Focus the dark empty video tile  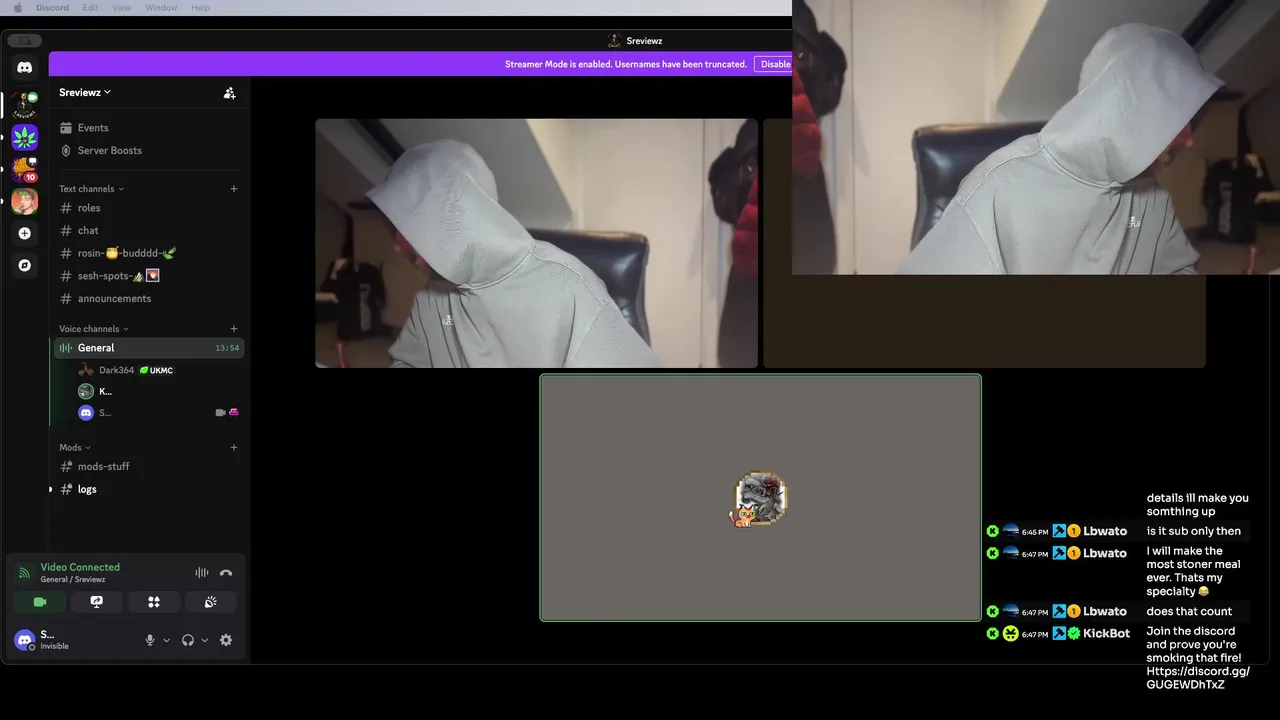(x=984, y=320)
